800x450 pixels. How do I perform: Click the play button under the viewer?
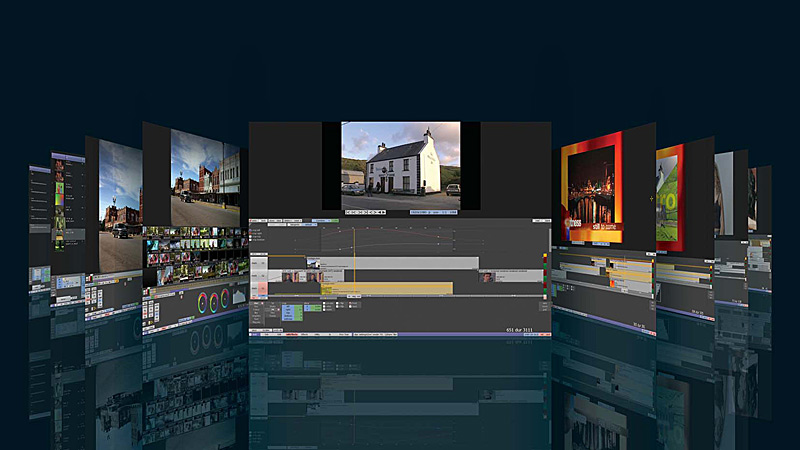[x=382, y=212]
